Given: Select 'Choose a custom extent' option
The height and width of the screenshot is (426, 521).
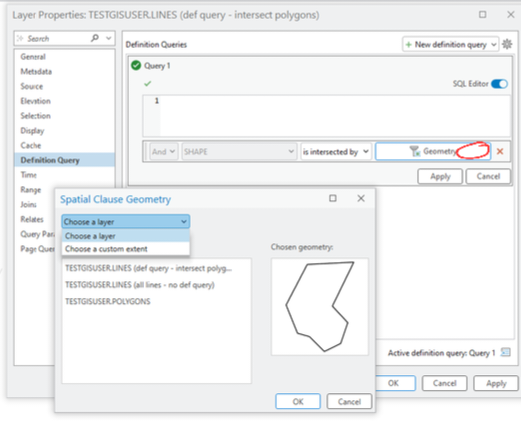Looking at the screenshot, I should 126,249.
